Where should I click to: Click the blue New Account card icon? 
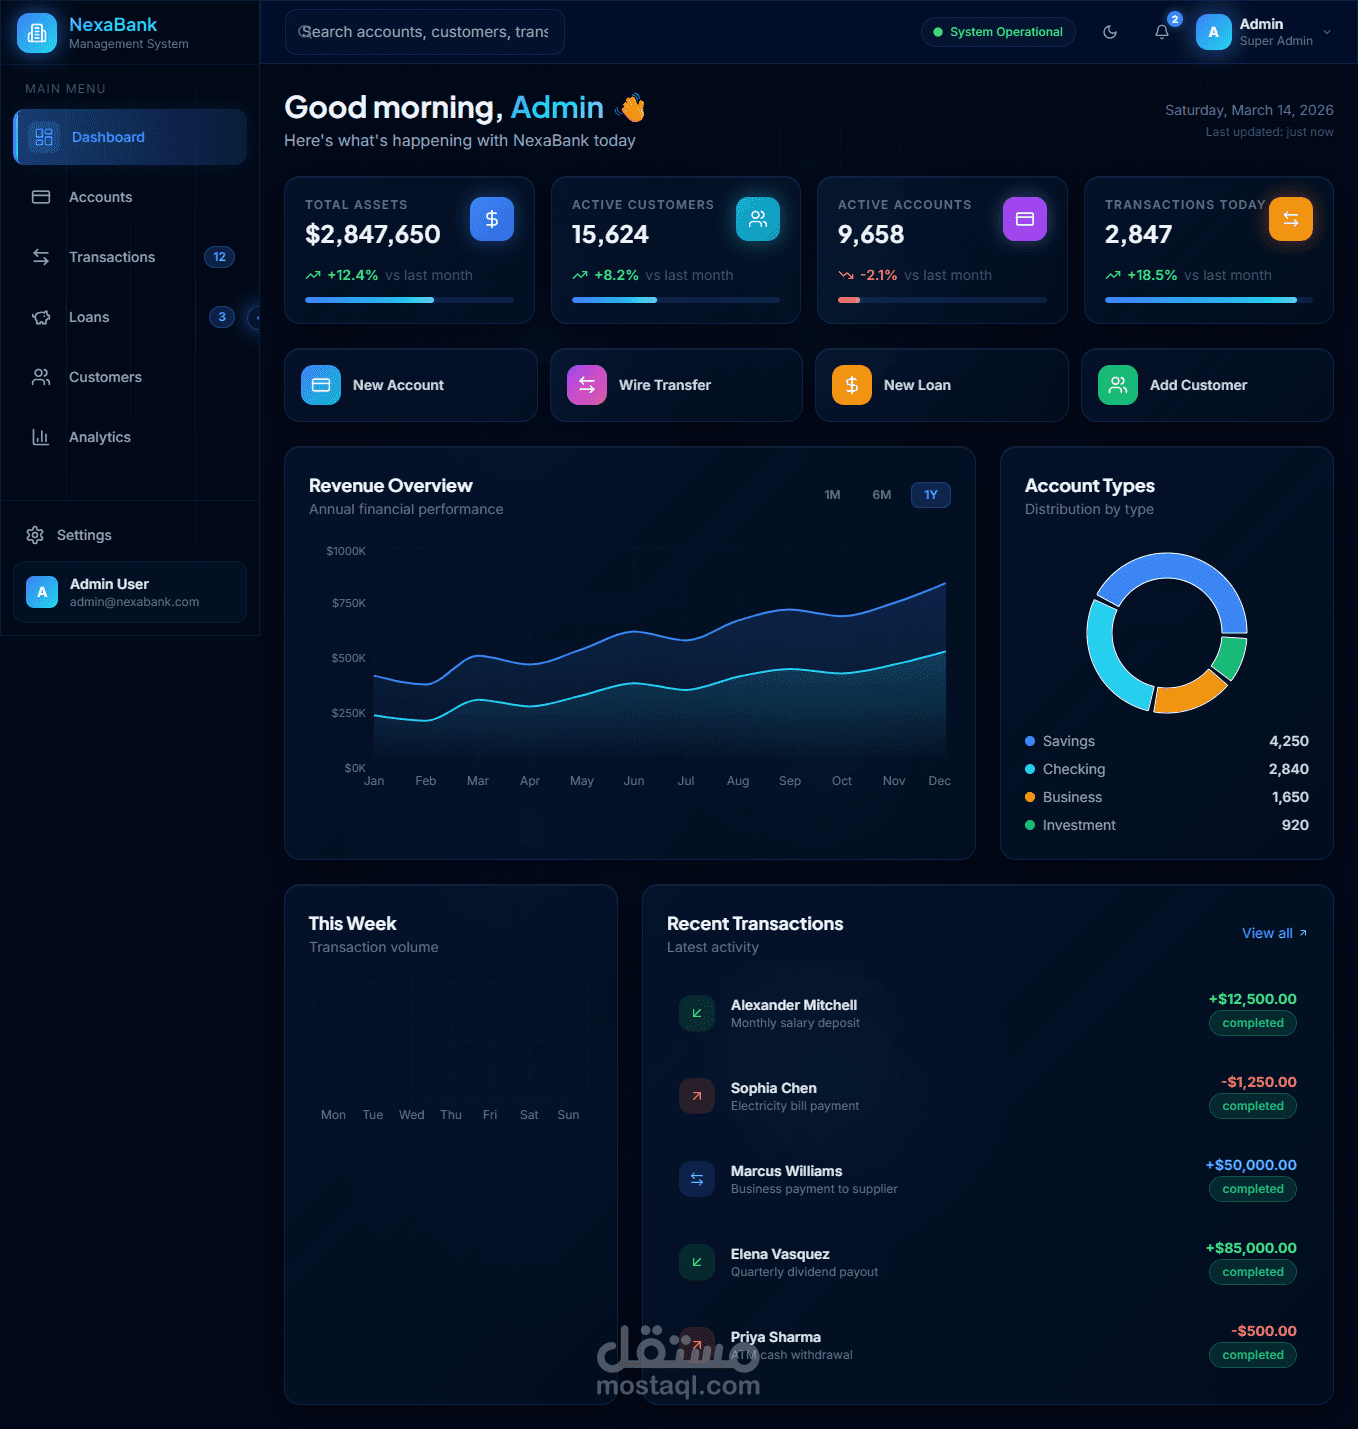(321, 385)
